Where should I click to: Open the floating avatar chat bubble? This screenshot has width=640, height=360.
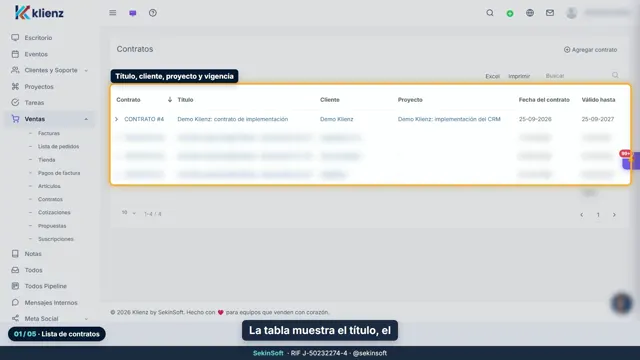pyautogui.click(x=621, y=303)
